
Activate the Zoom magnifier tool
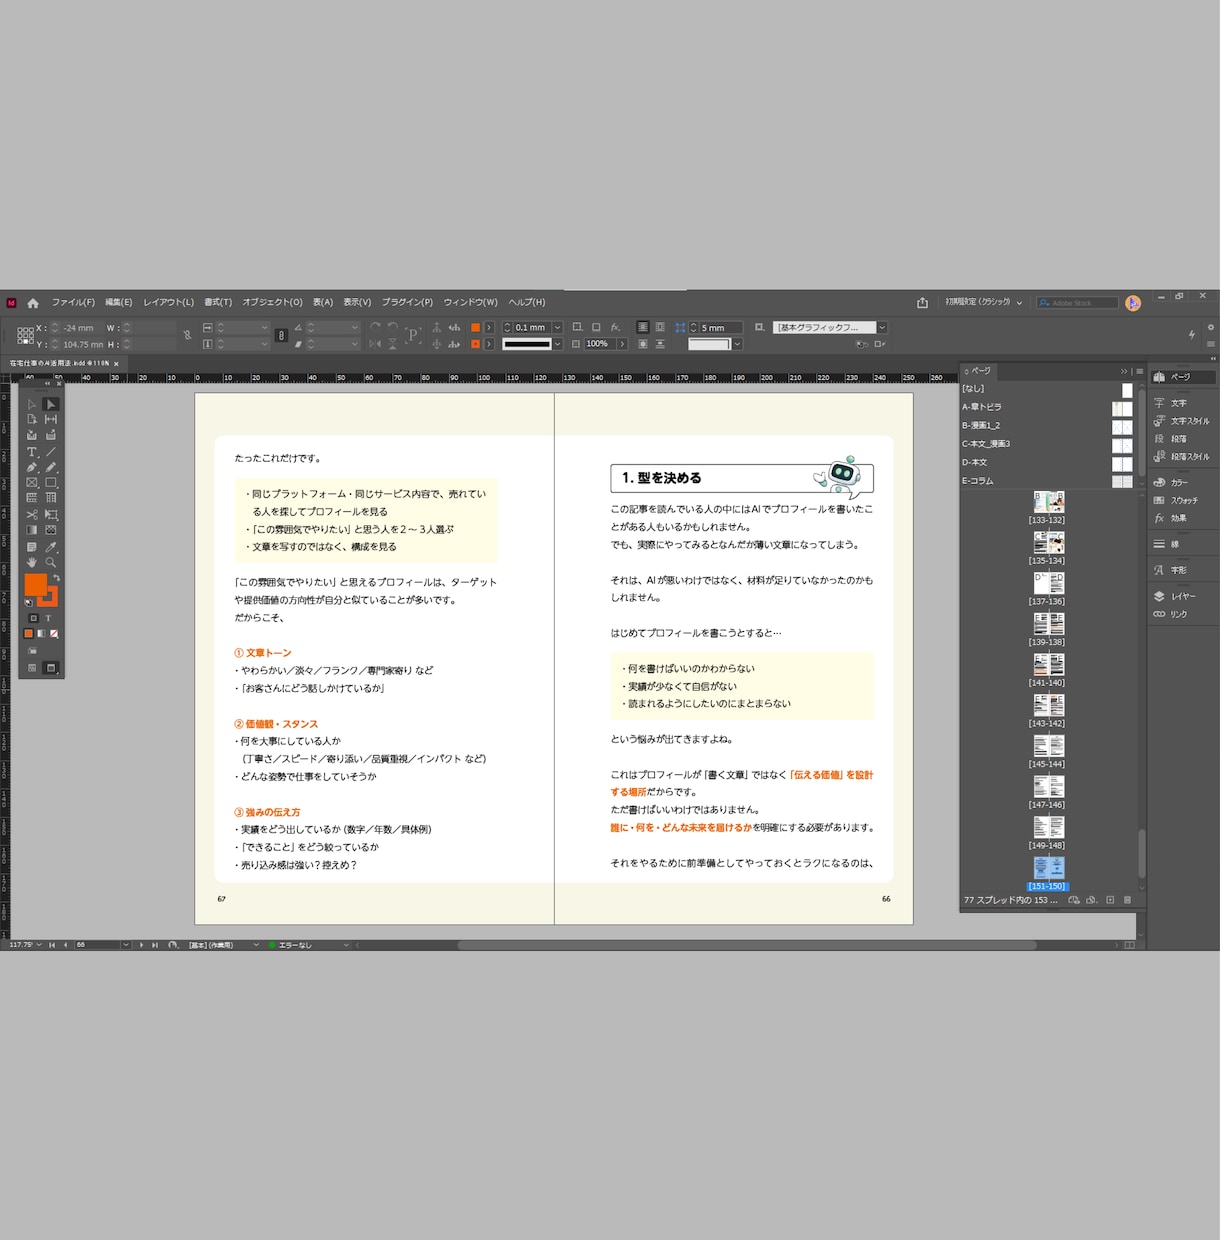[51, 563]
